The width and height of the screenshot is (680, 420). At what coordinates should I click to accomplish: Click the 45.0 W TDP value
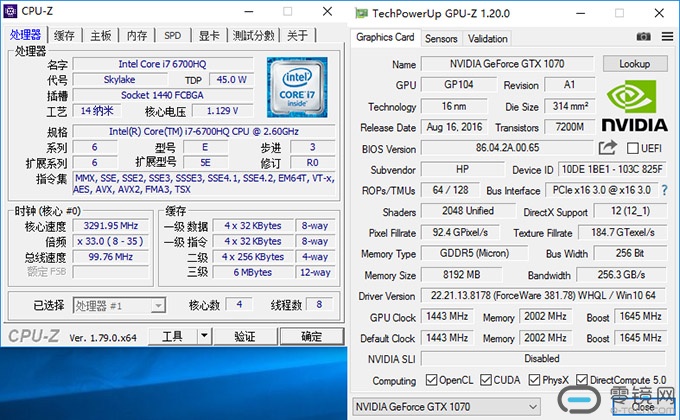pos(232,80)
